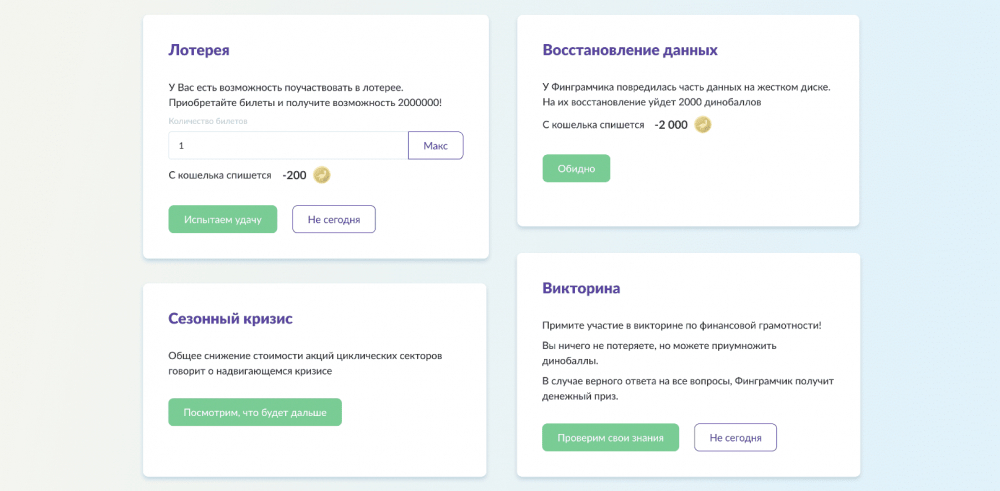Click the -200 wallet deduction amount
The height and width of the screenshot is (491, 1000).
[x=295, y=175]
